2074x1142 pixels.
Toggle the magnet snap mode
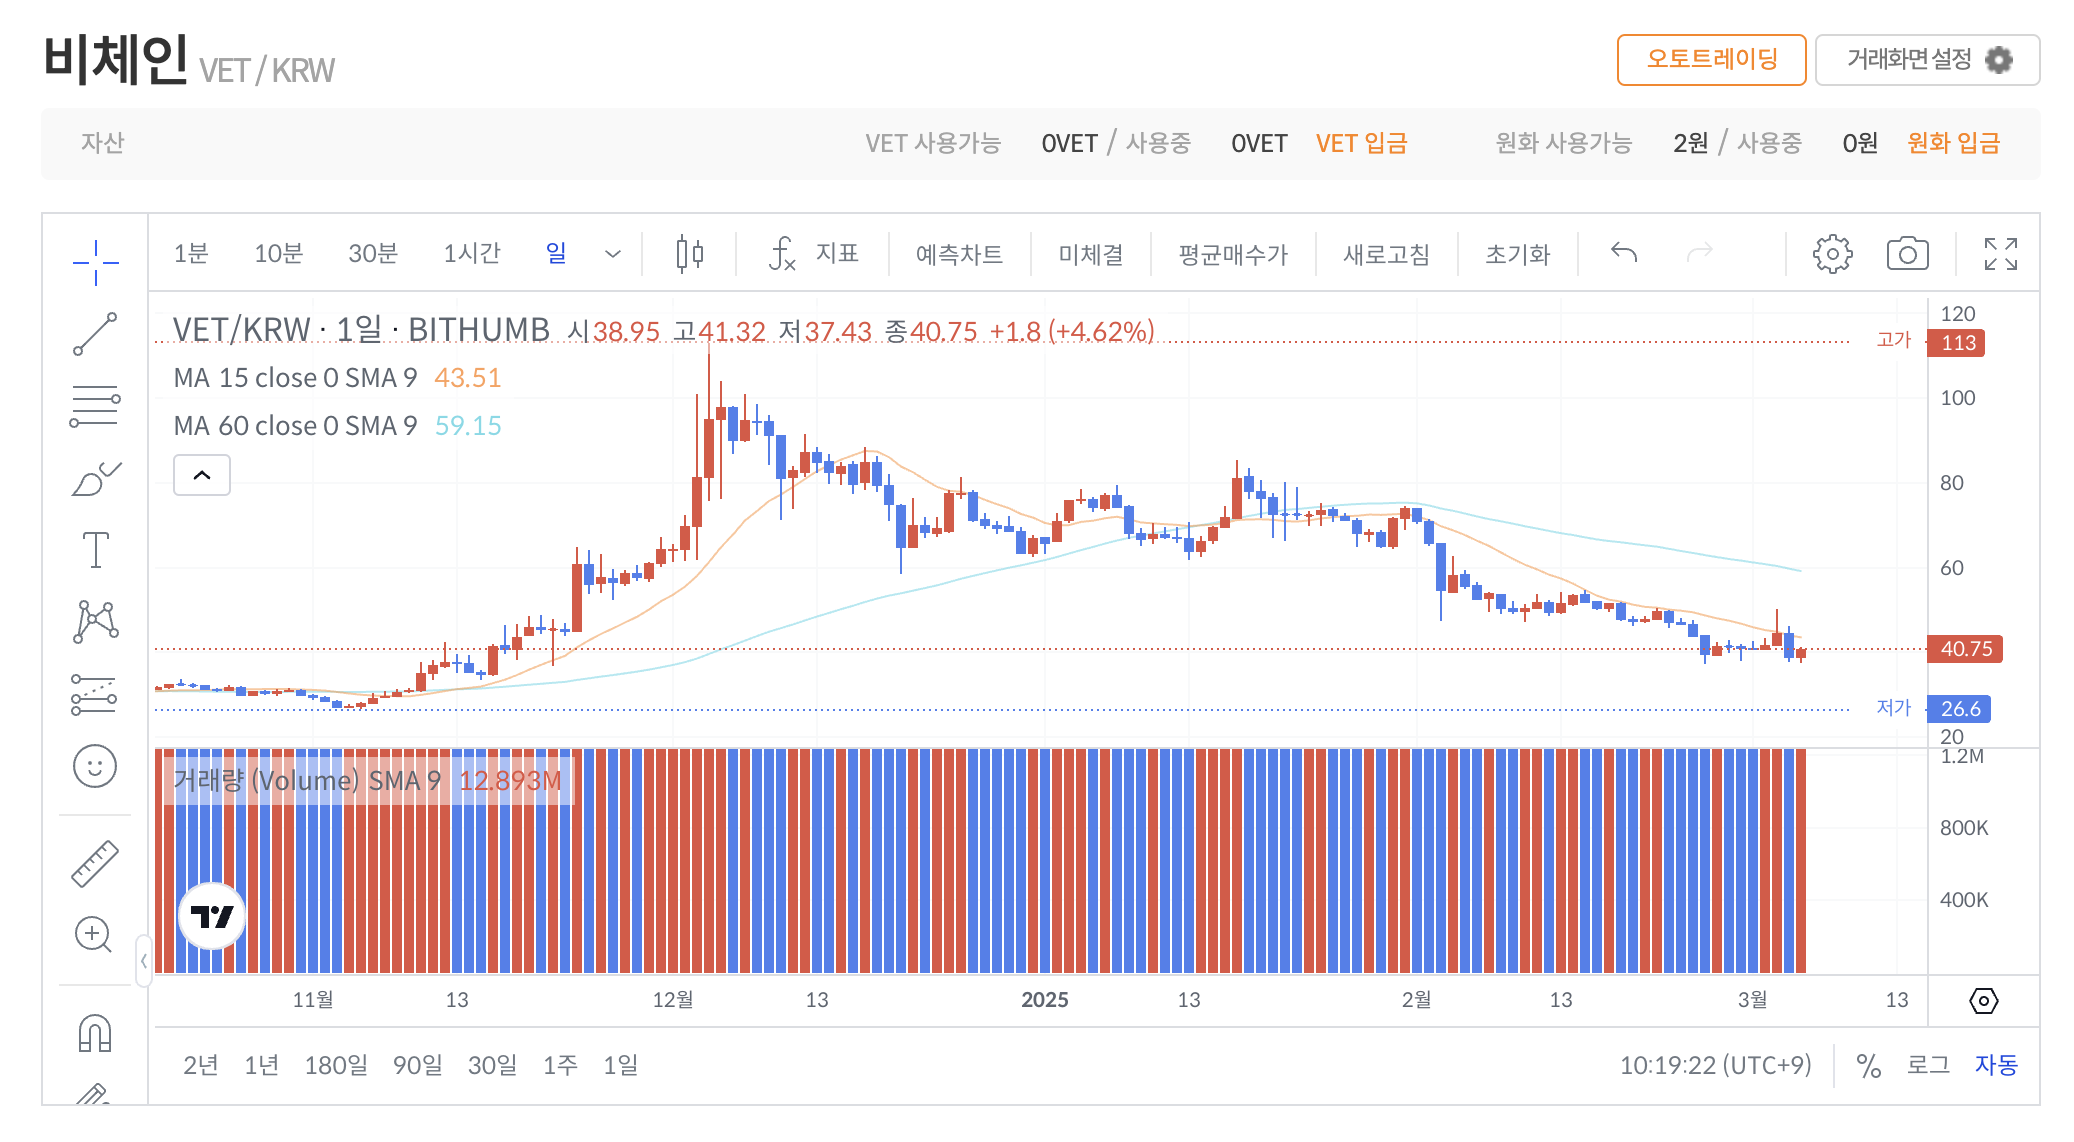click(x=95, y=1032)
